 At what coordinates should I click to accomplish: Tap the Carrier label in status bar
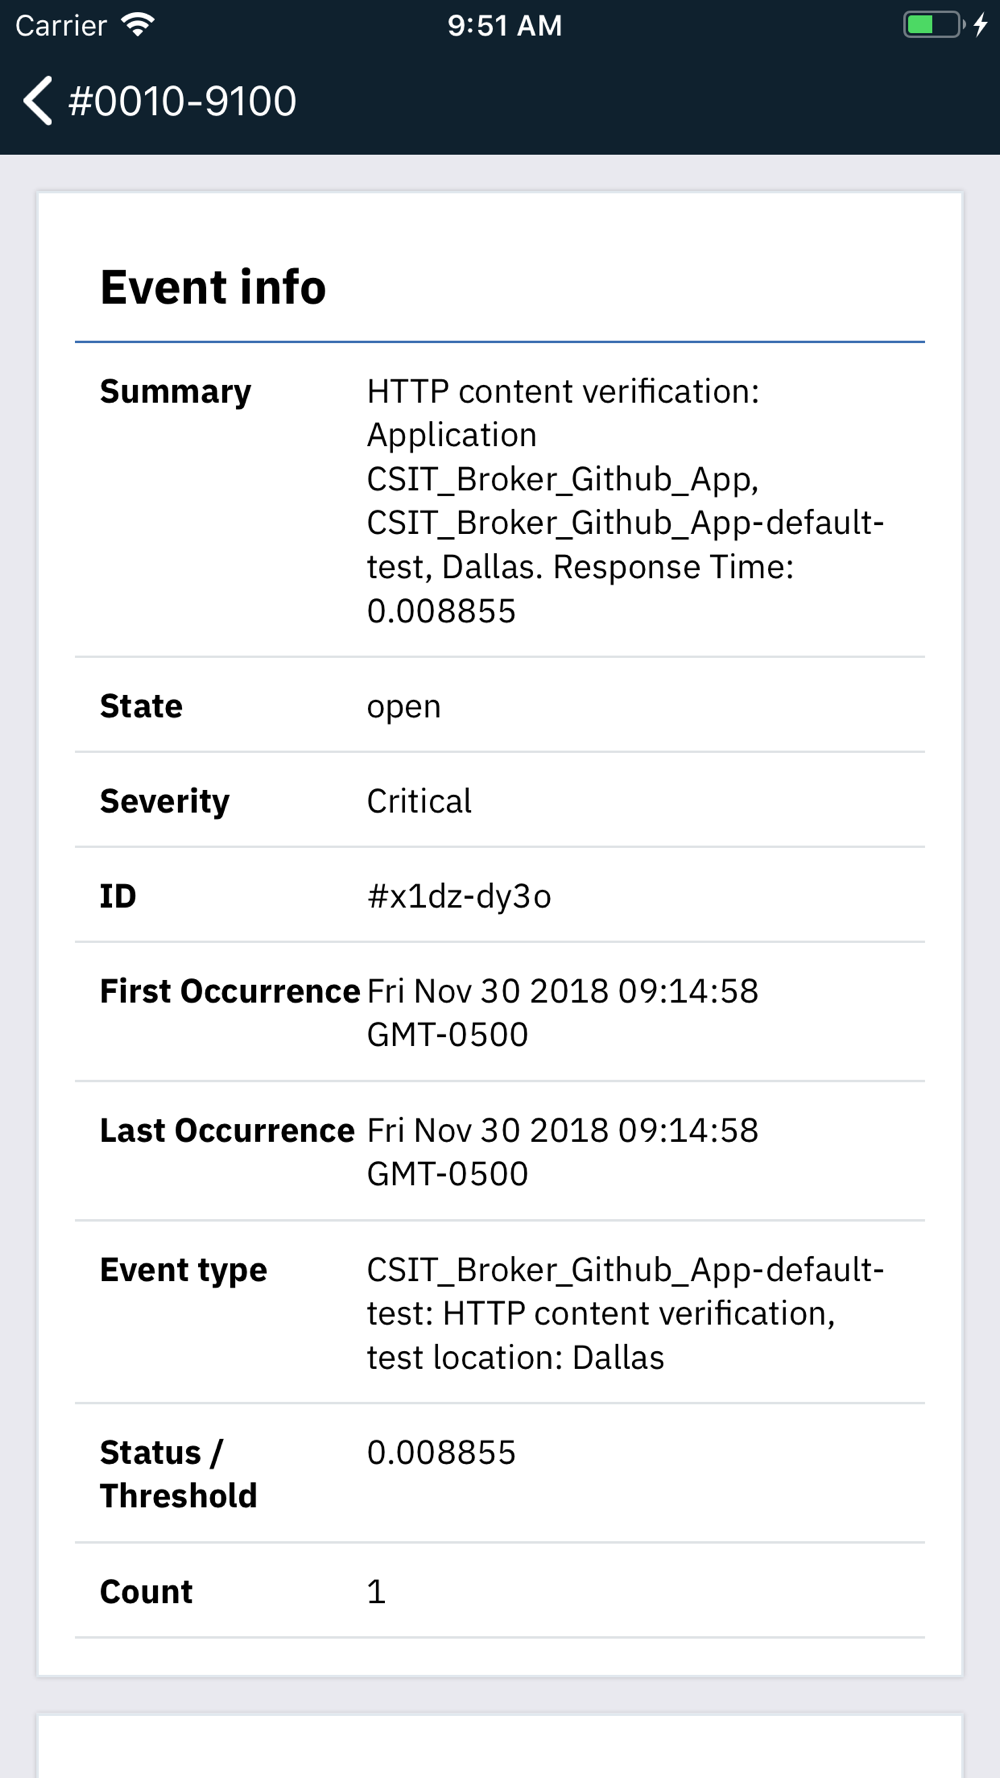point(61,25)
